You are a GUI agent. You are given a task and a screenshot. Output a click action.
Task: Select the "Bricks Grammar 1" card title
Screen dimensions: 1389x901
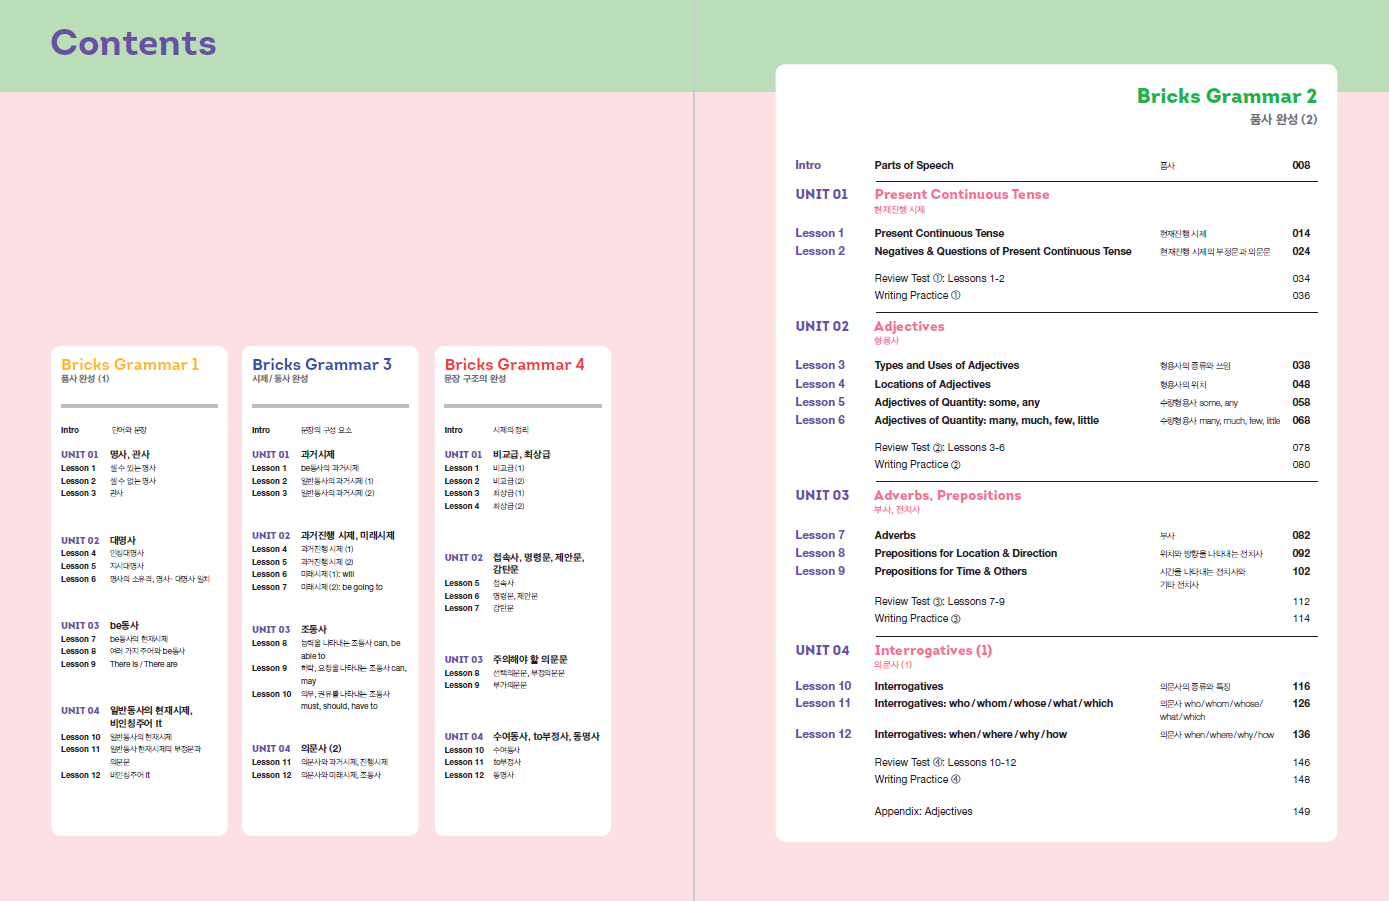[130, 364]
